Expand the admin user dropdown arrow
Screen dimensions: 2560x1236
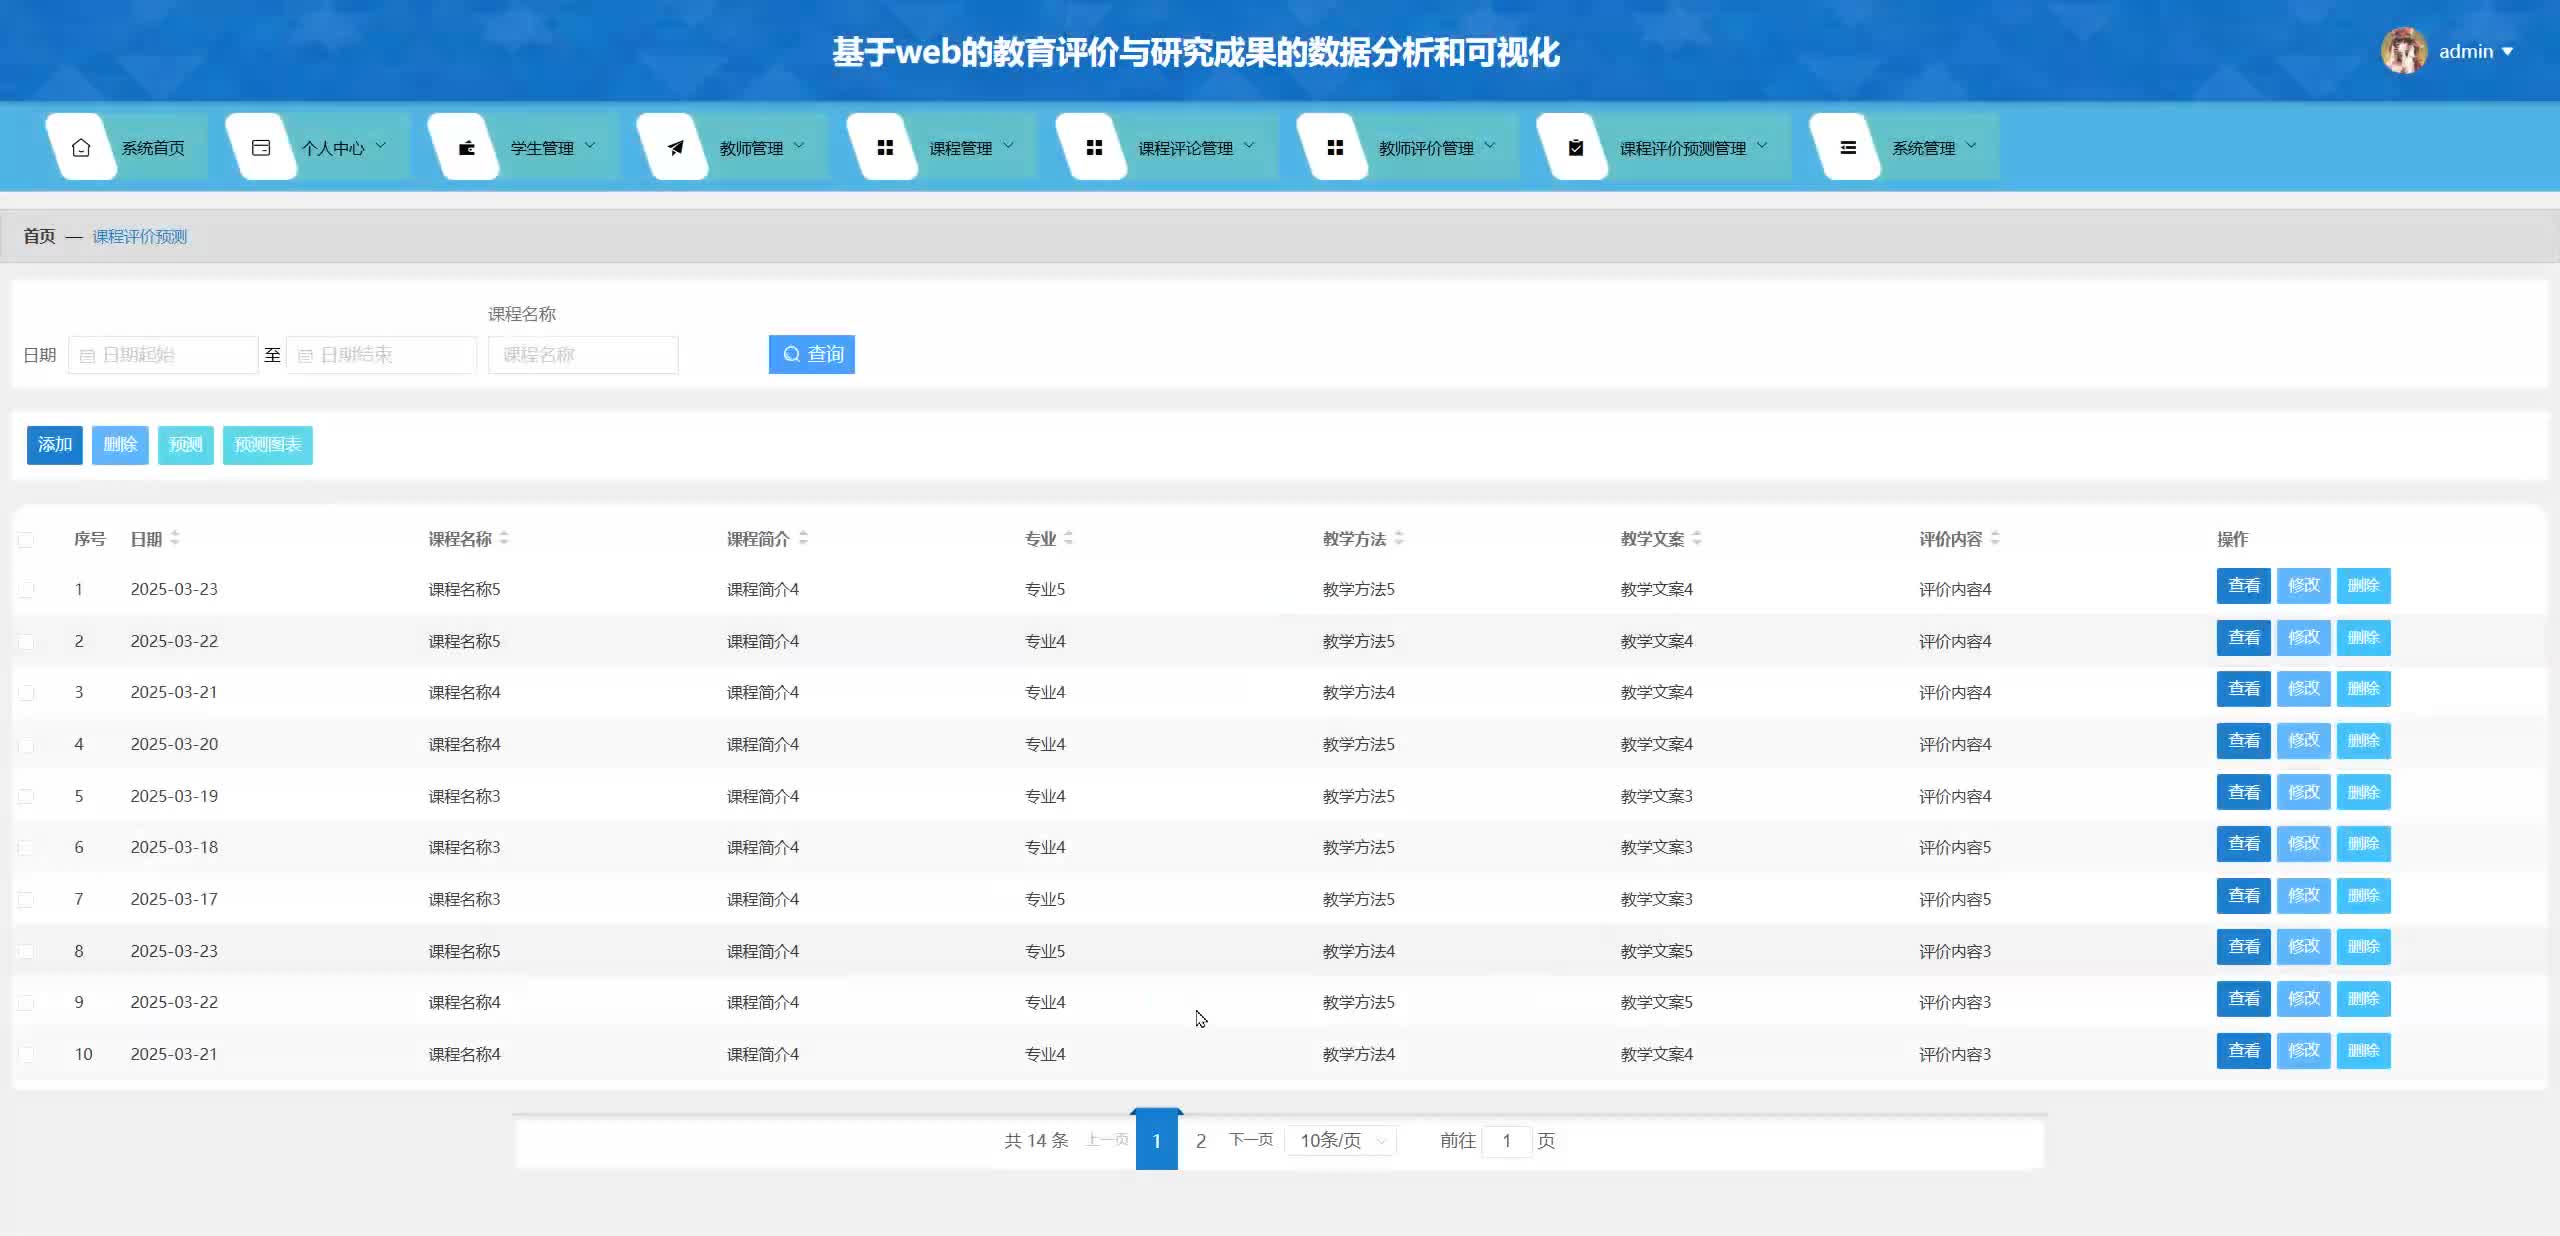[2507, 52]
